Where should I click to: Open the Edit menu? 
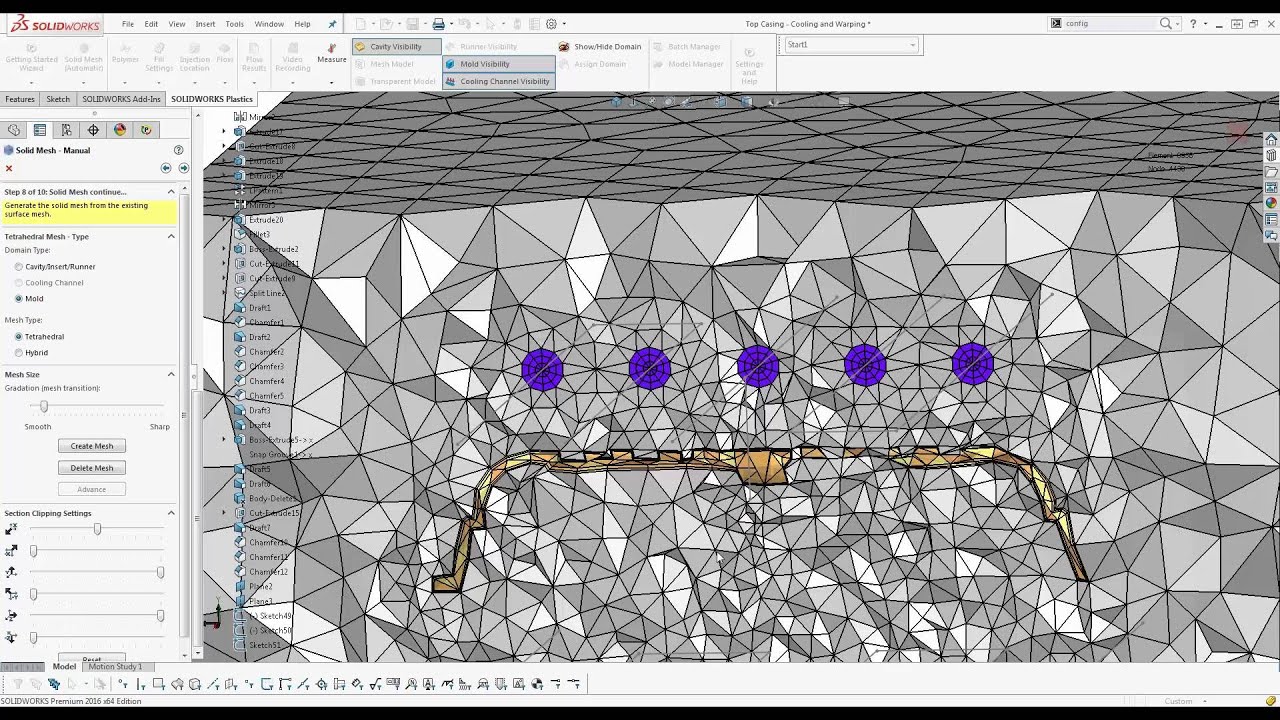[x=151, y=24]
